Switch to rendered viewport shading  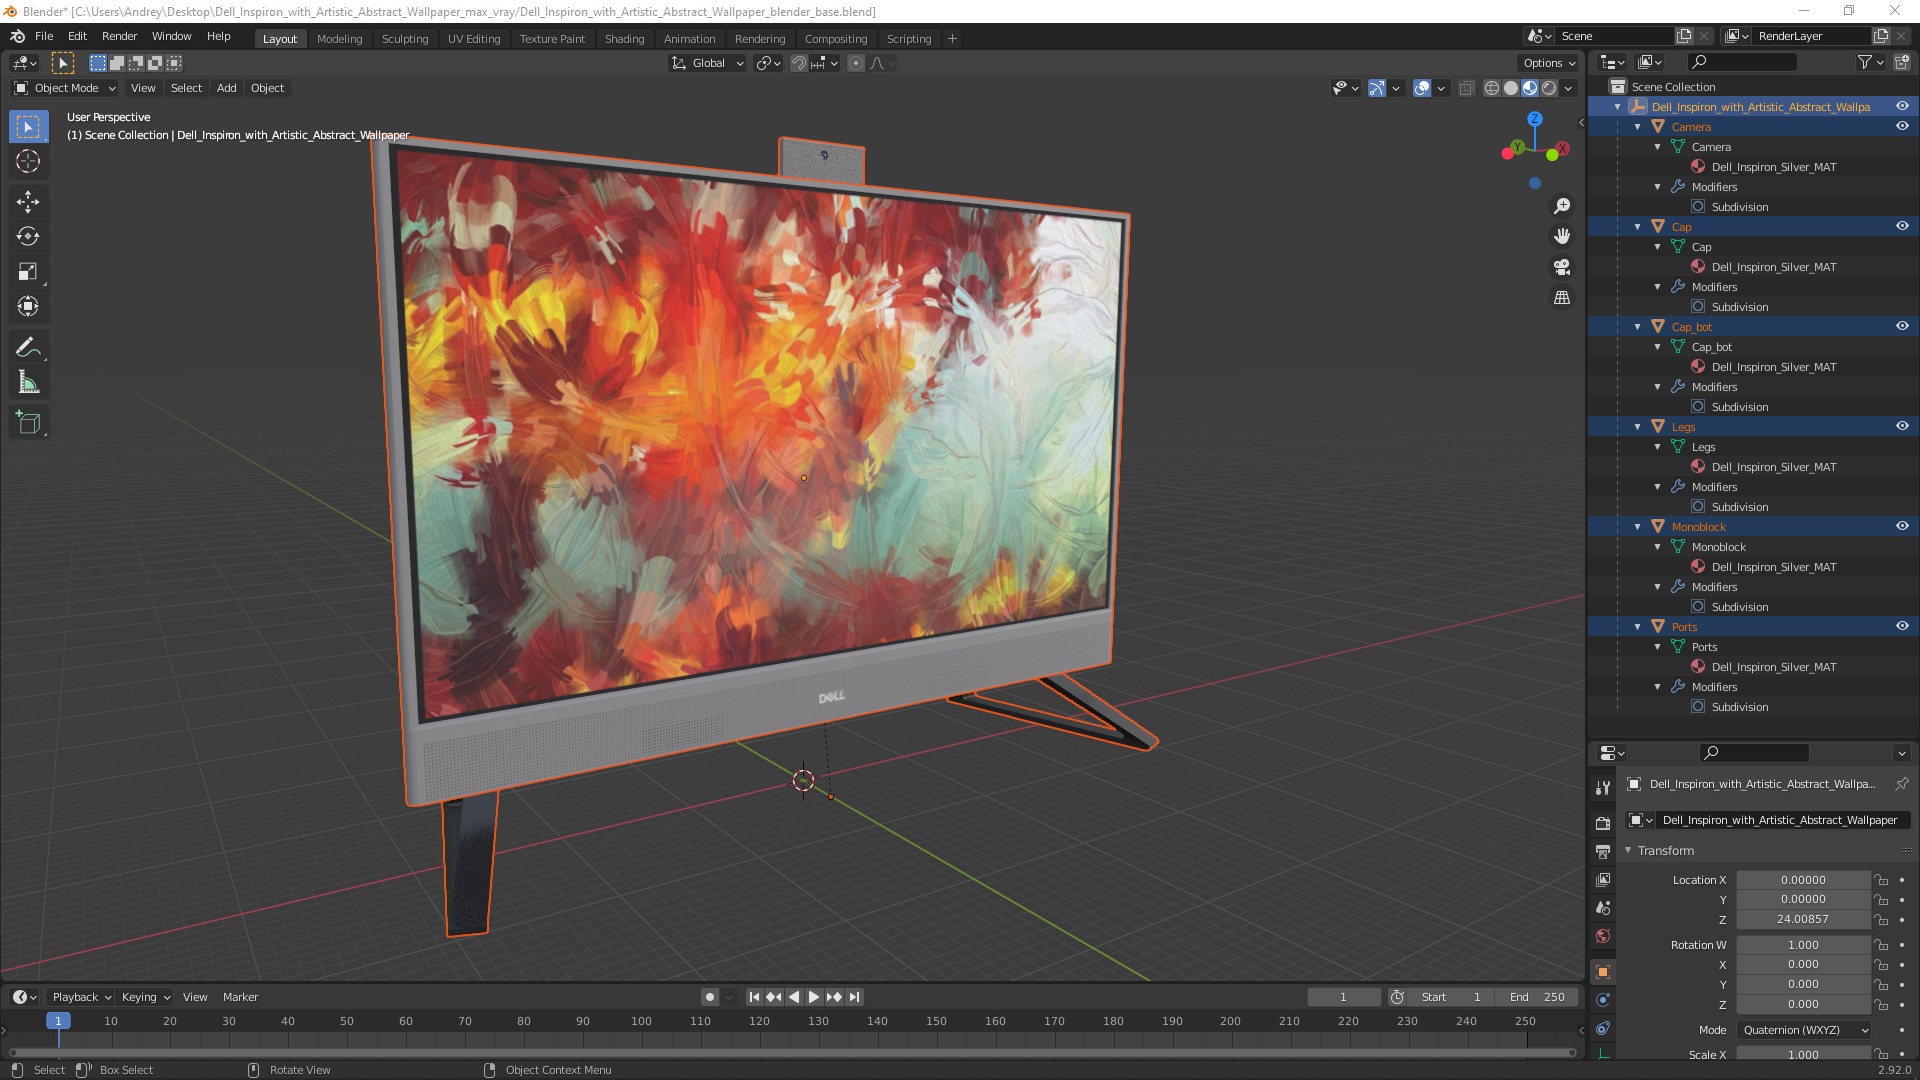click(x=1549, y=88)
